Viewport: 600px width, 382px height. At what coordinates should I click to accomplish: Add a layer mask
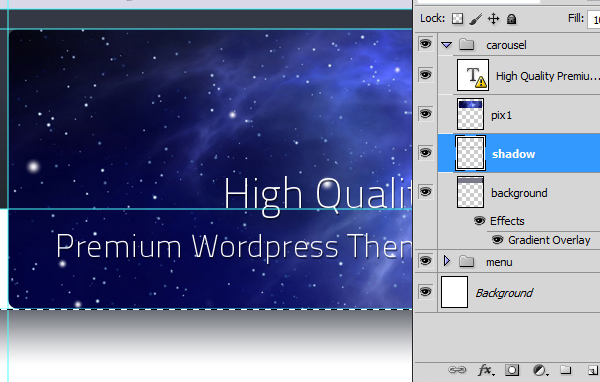[512, 370]
